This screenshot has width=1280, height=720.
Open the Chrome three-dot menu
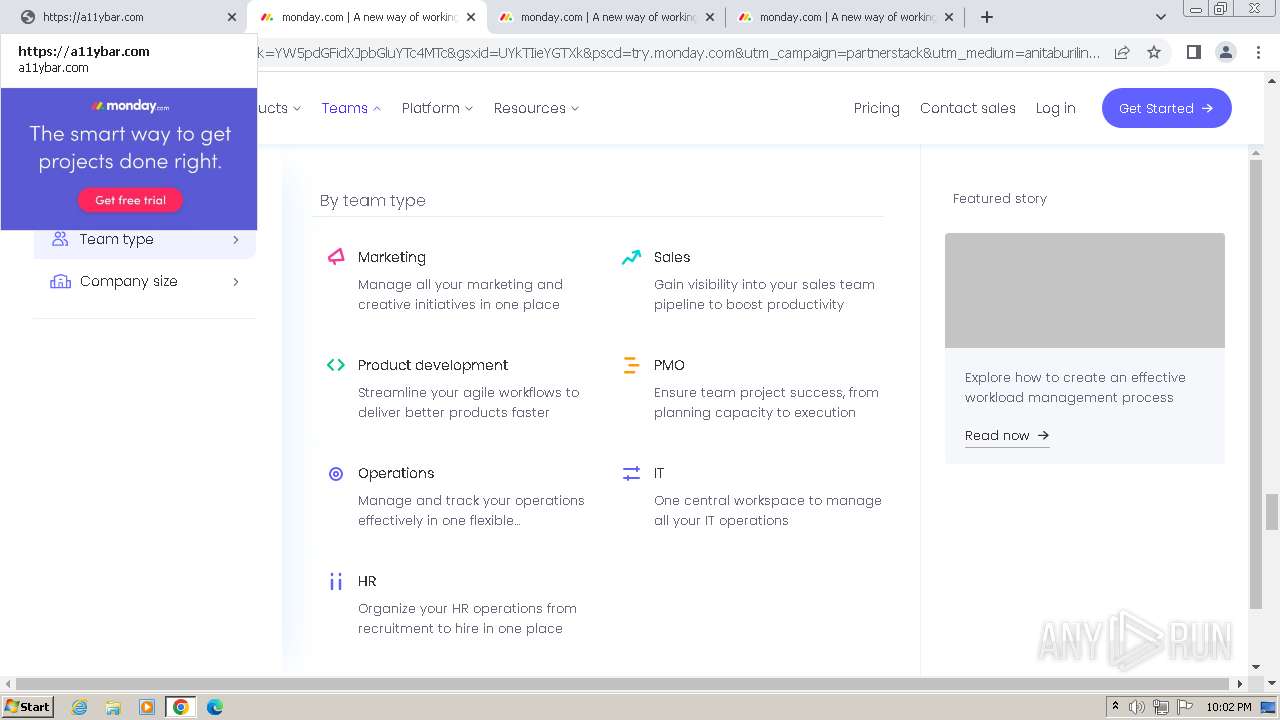pyautogui.click(x=1257, y=52)
